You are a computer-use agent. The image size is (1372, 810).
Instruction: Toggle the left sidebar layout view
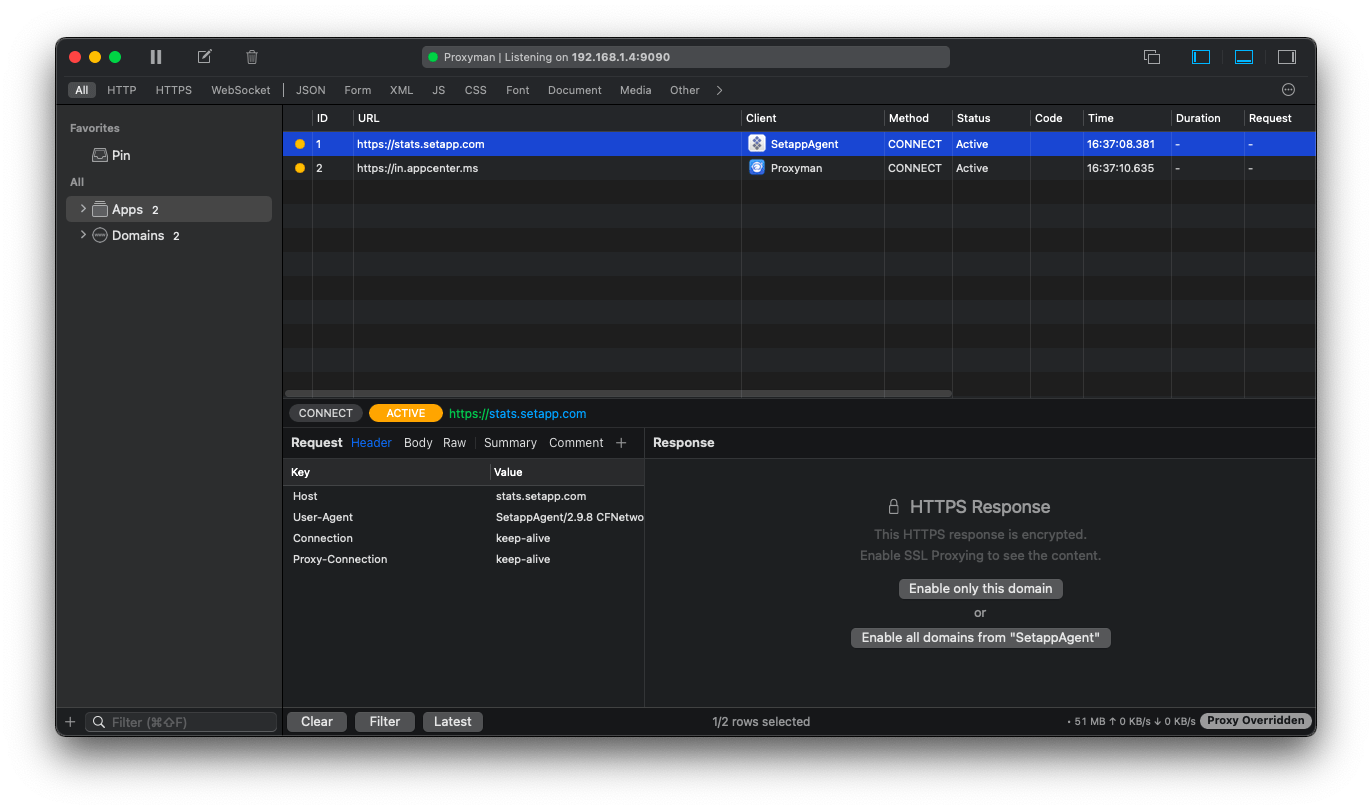pos(1200,57)
